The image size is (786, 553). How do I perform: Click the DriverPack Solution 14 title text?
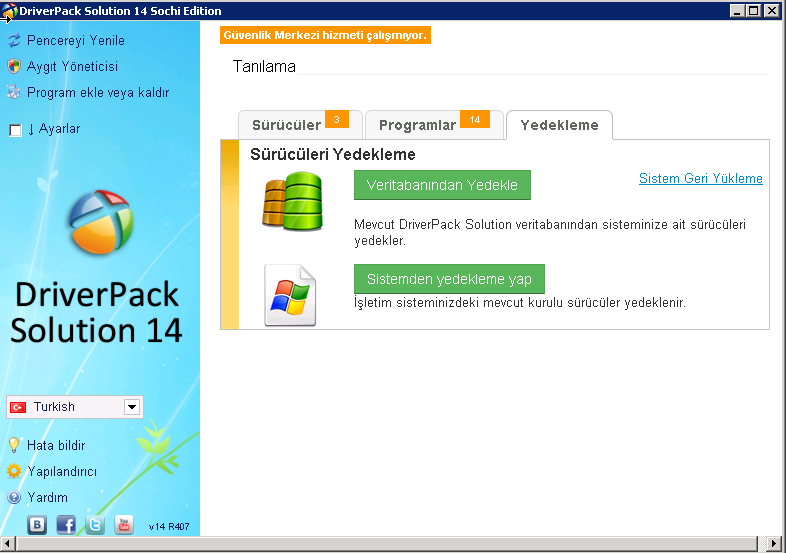point(96,312)
